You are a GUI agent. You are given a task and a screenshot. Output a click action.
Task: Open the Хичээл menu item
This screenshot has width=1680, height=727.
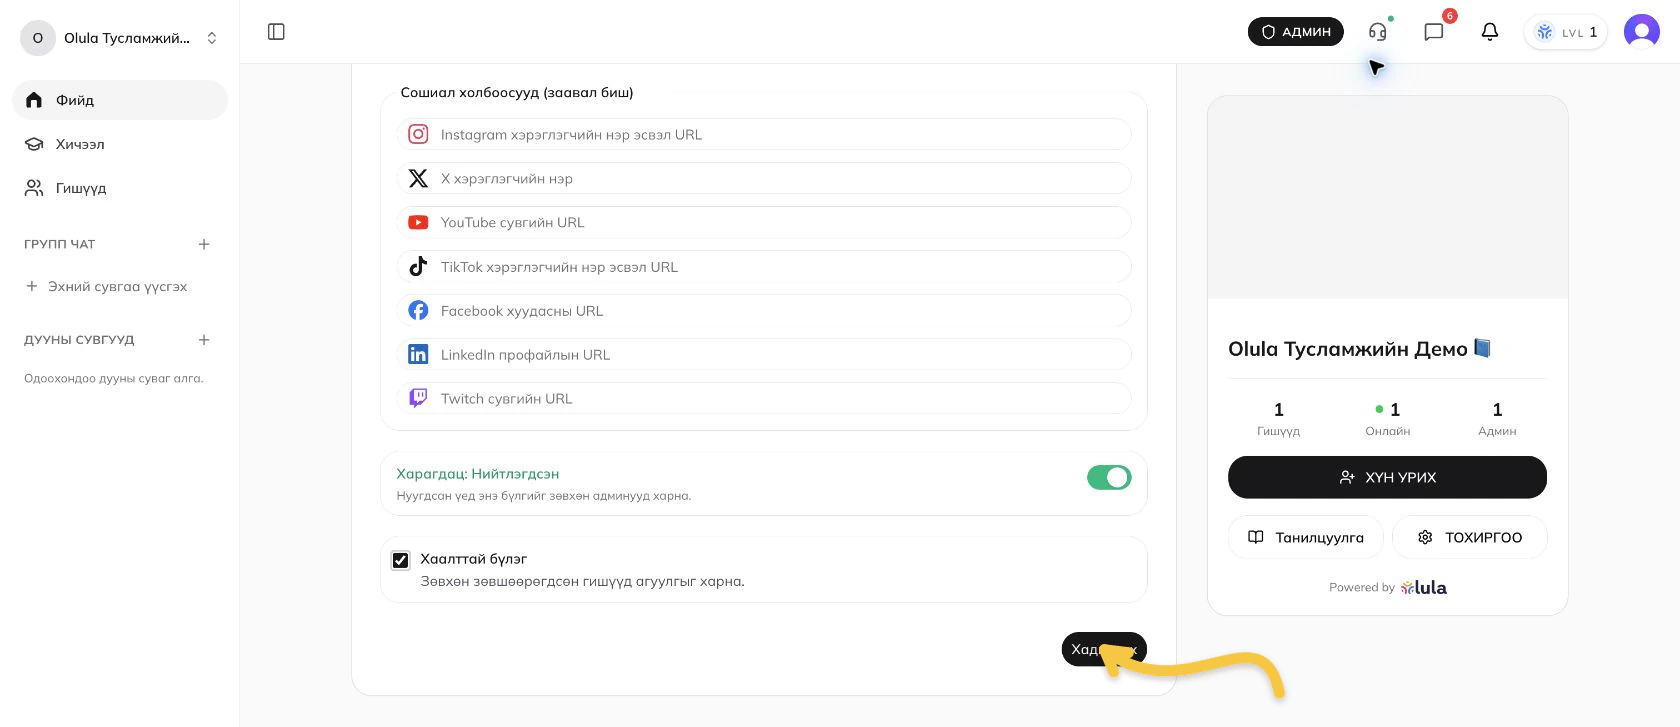pos(120,144)
